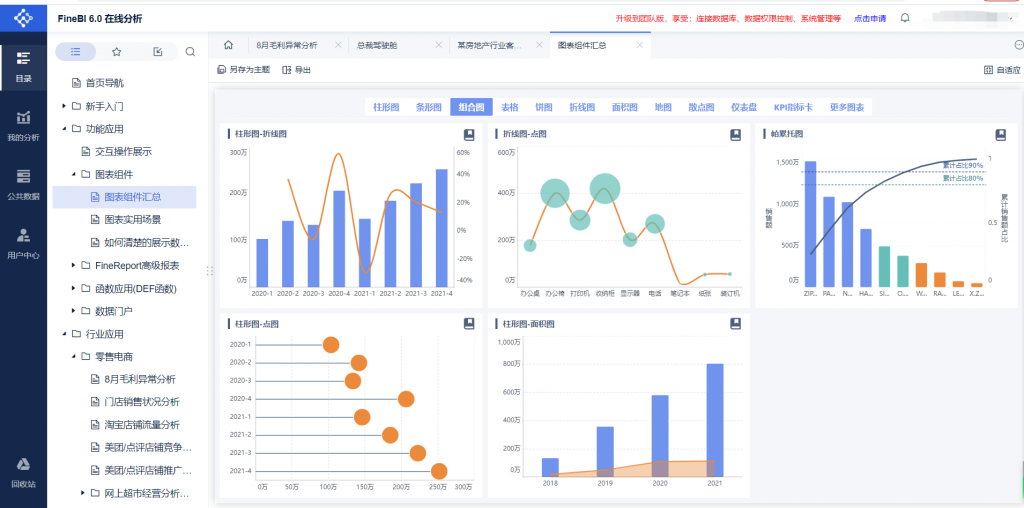This screenshot has height=508, width=1024.
Task: Collapse the 功能应用 folder
Action: (64, 129)
